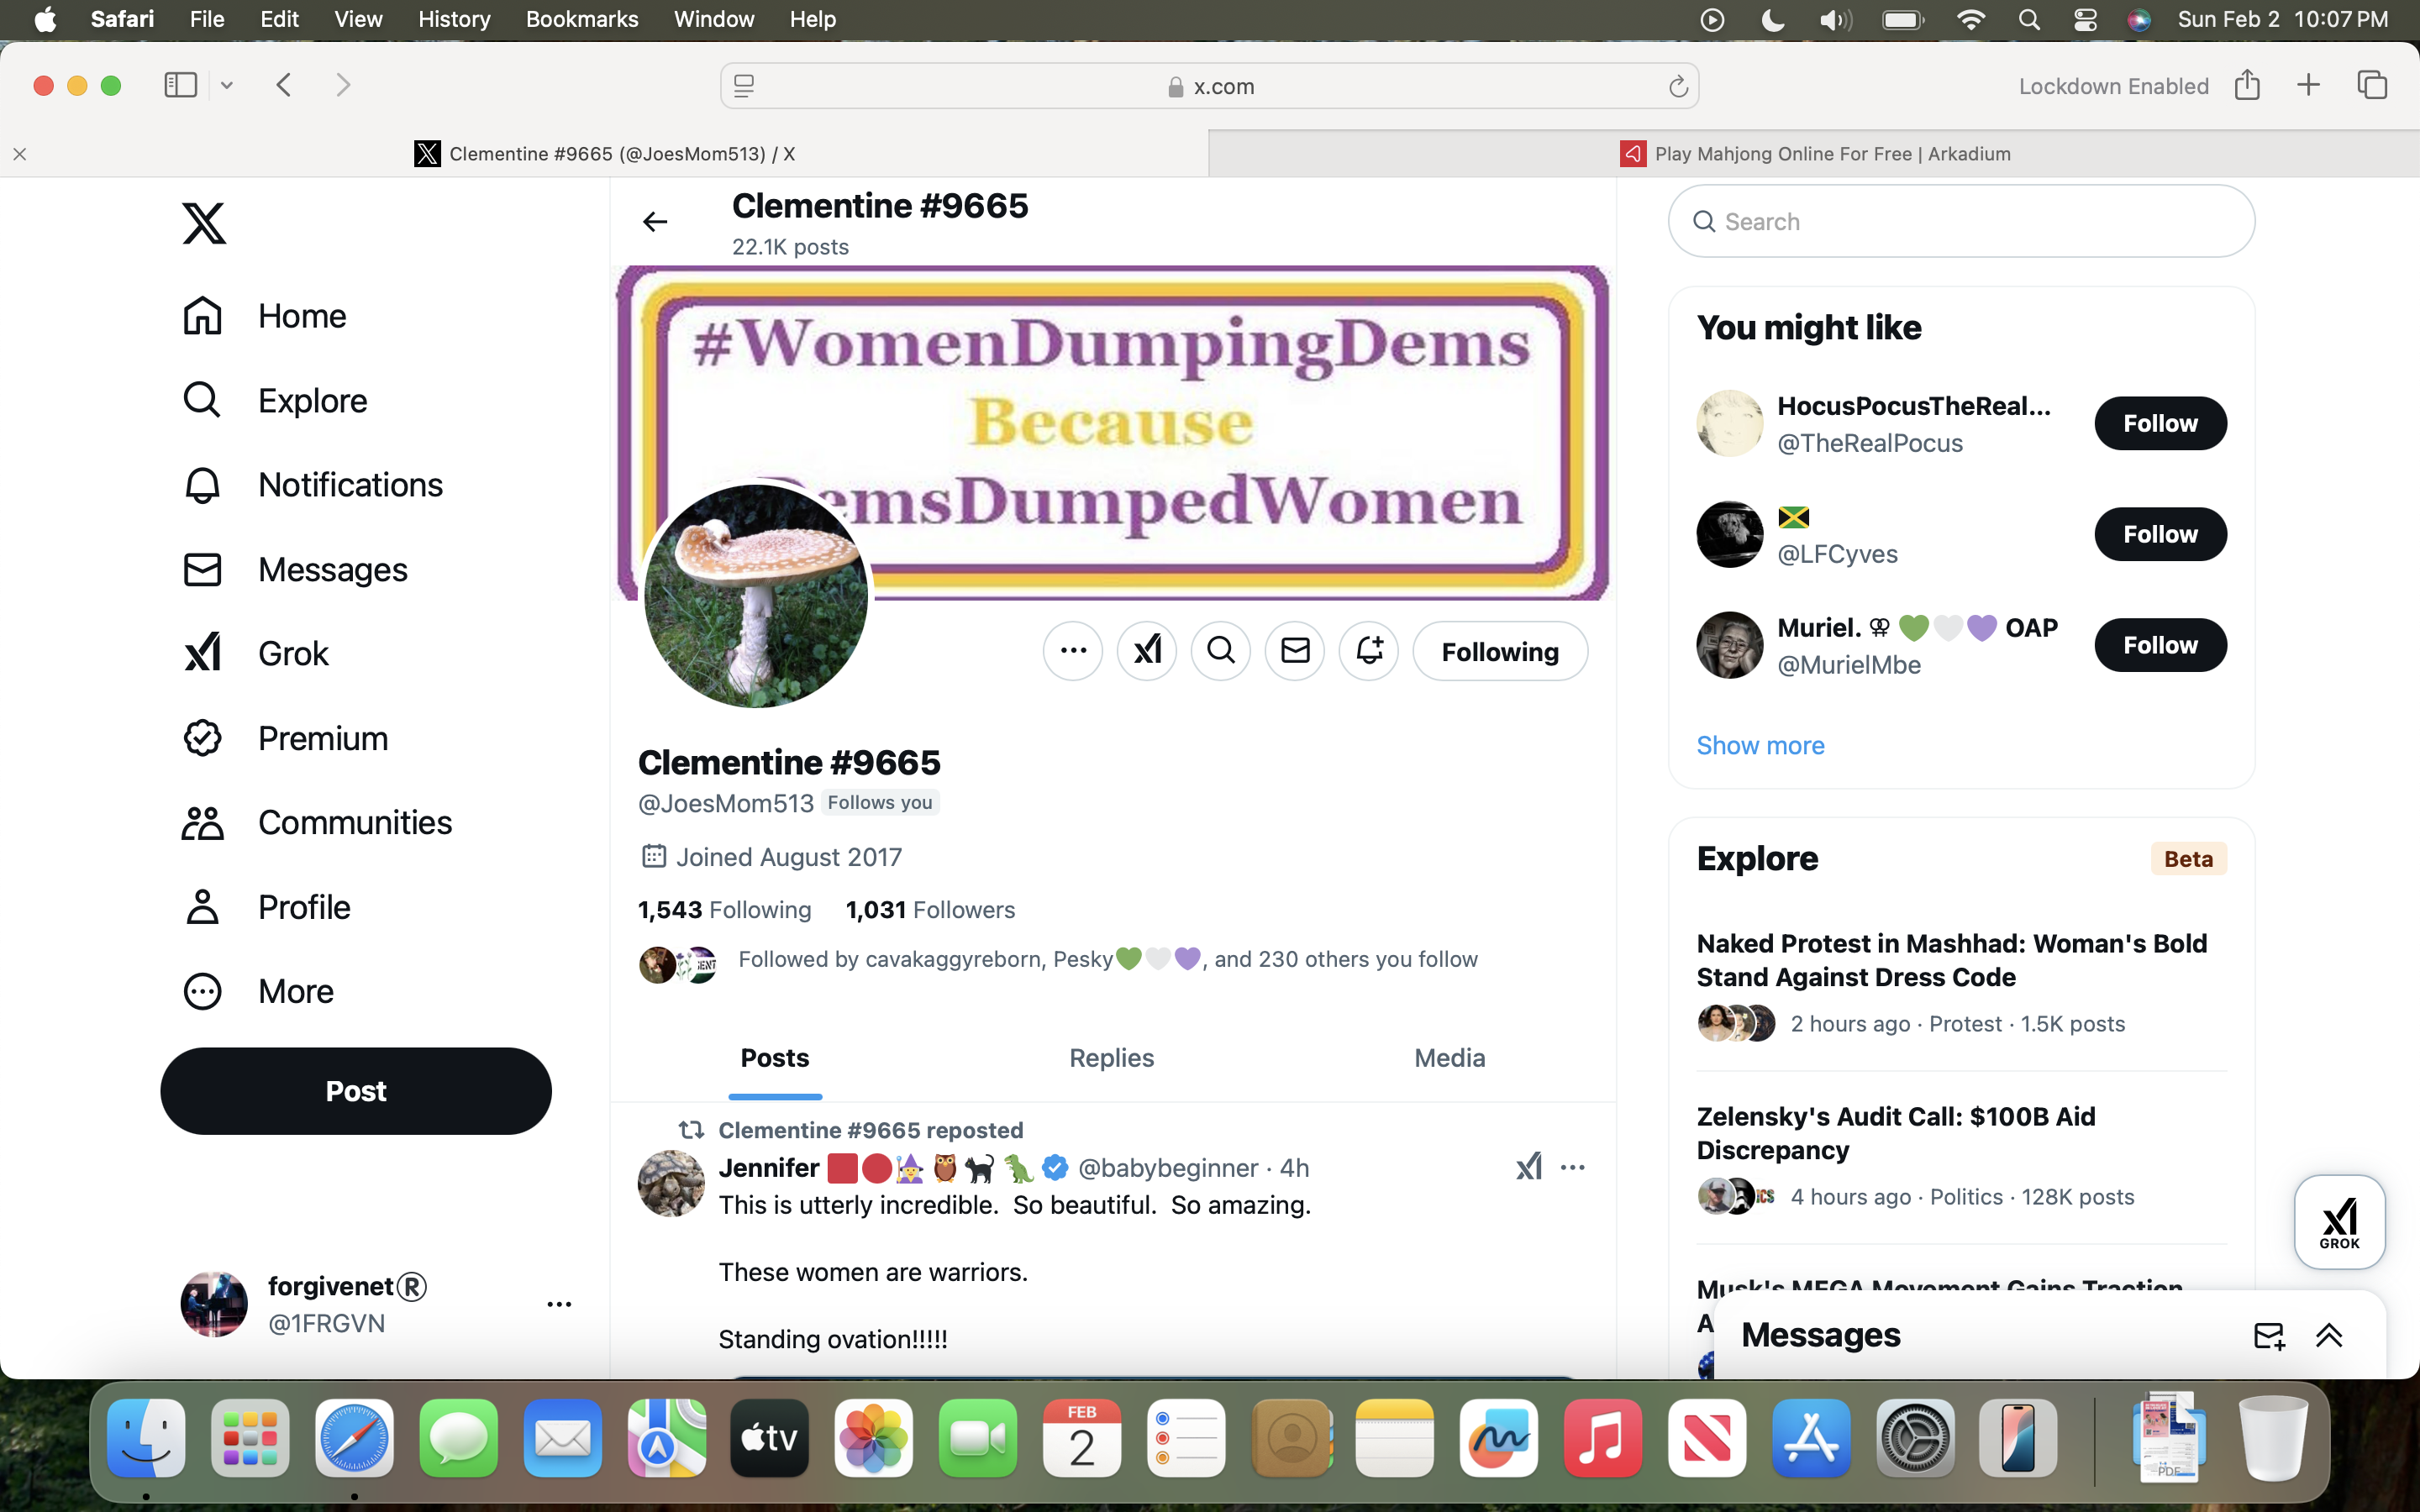Follow the Muriel @MurielMbe account
Viewport: 2420px width, 1512px height.
2160,645
